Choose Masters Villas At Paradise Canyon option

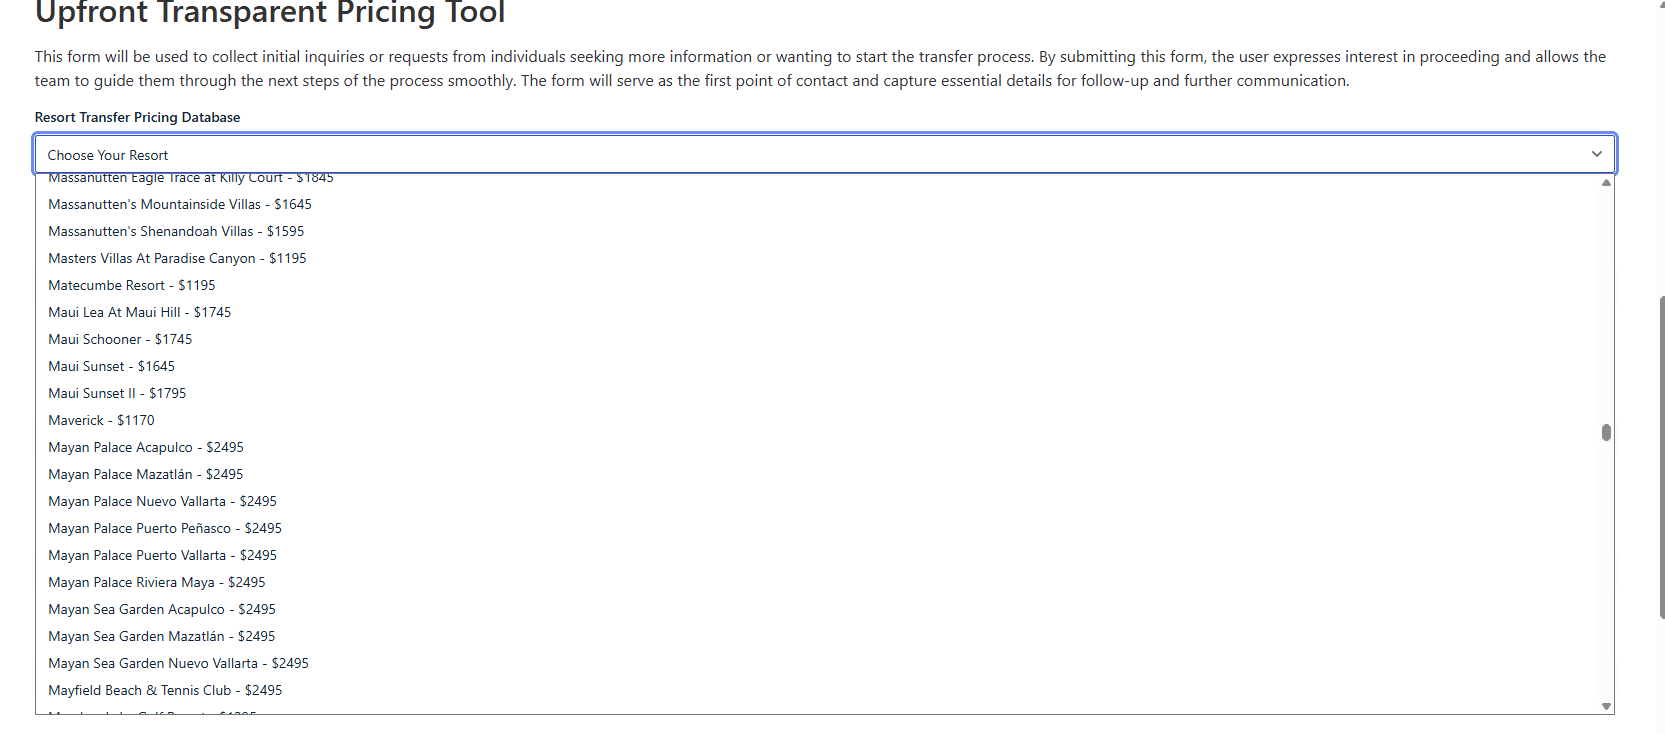click(x=177, y=258)
